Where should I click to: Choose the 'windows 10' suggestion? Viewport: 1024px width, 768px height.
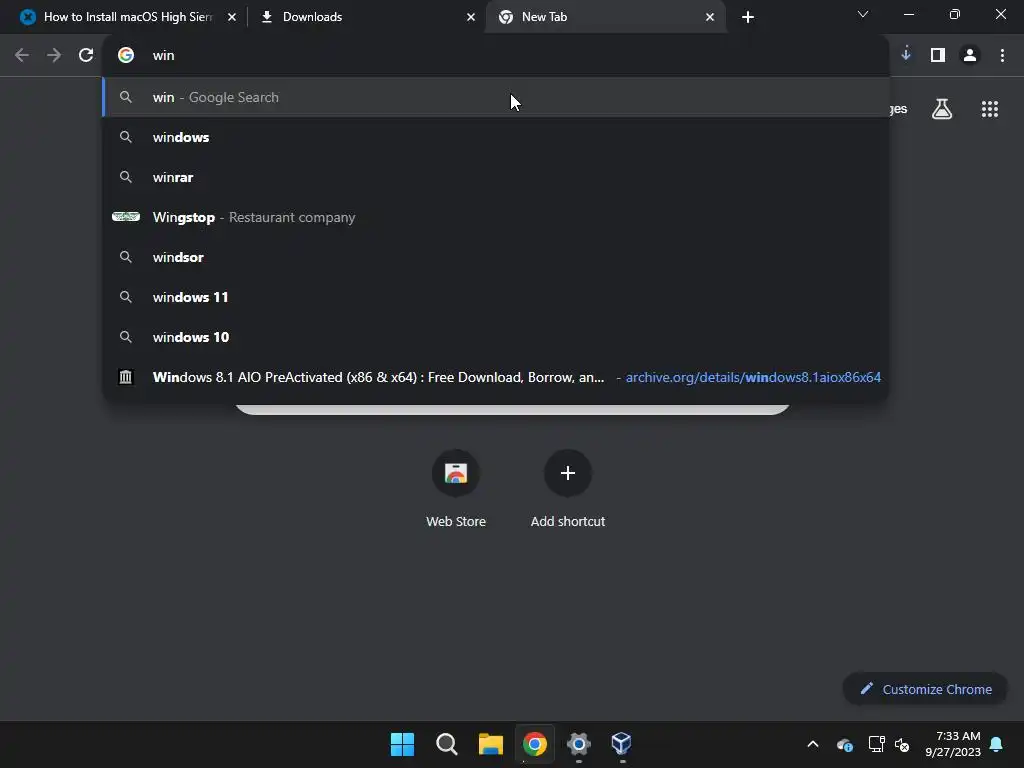496,337
